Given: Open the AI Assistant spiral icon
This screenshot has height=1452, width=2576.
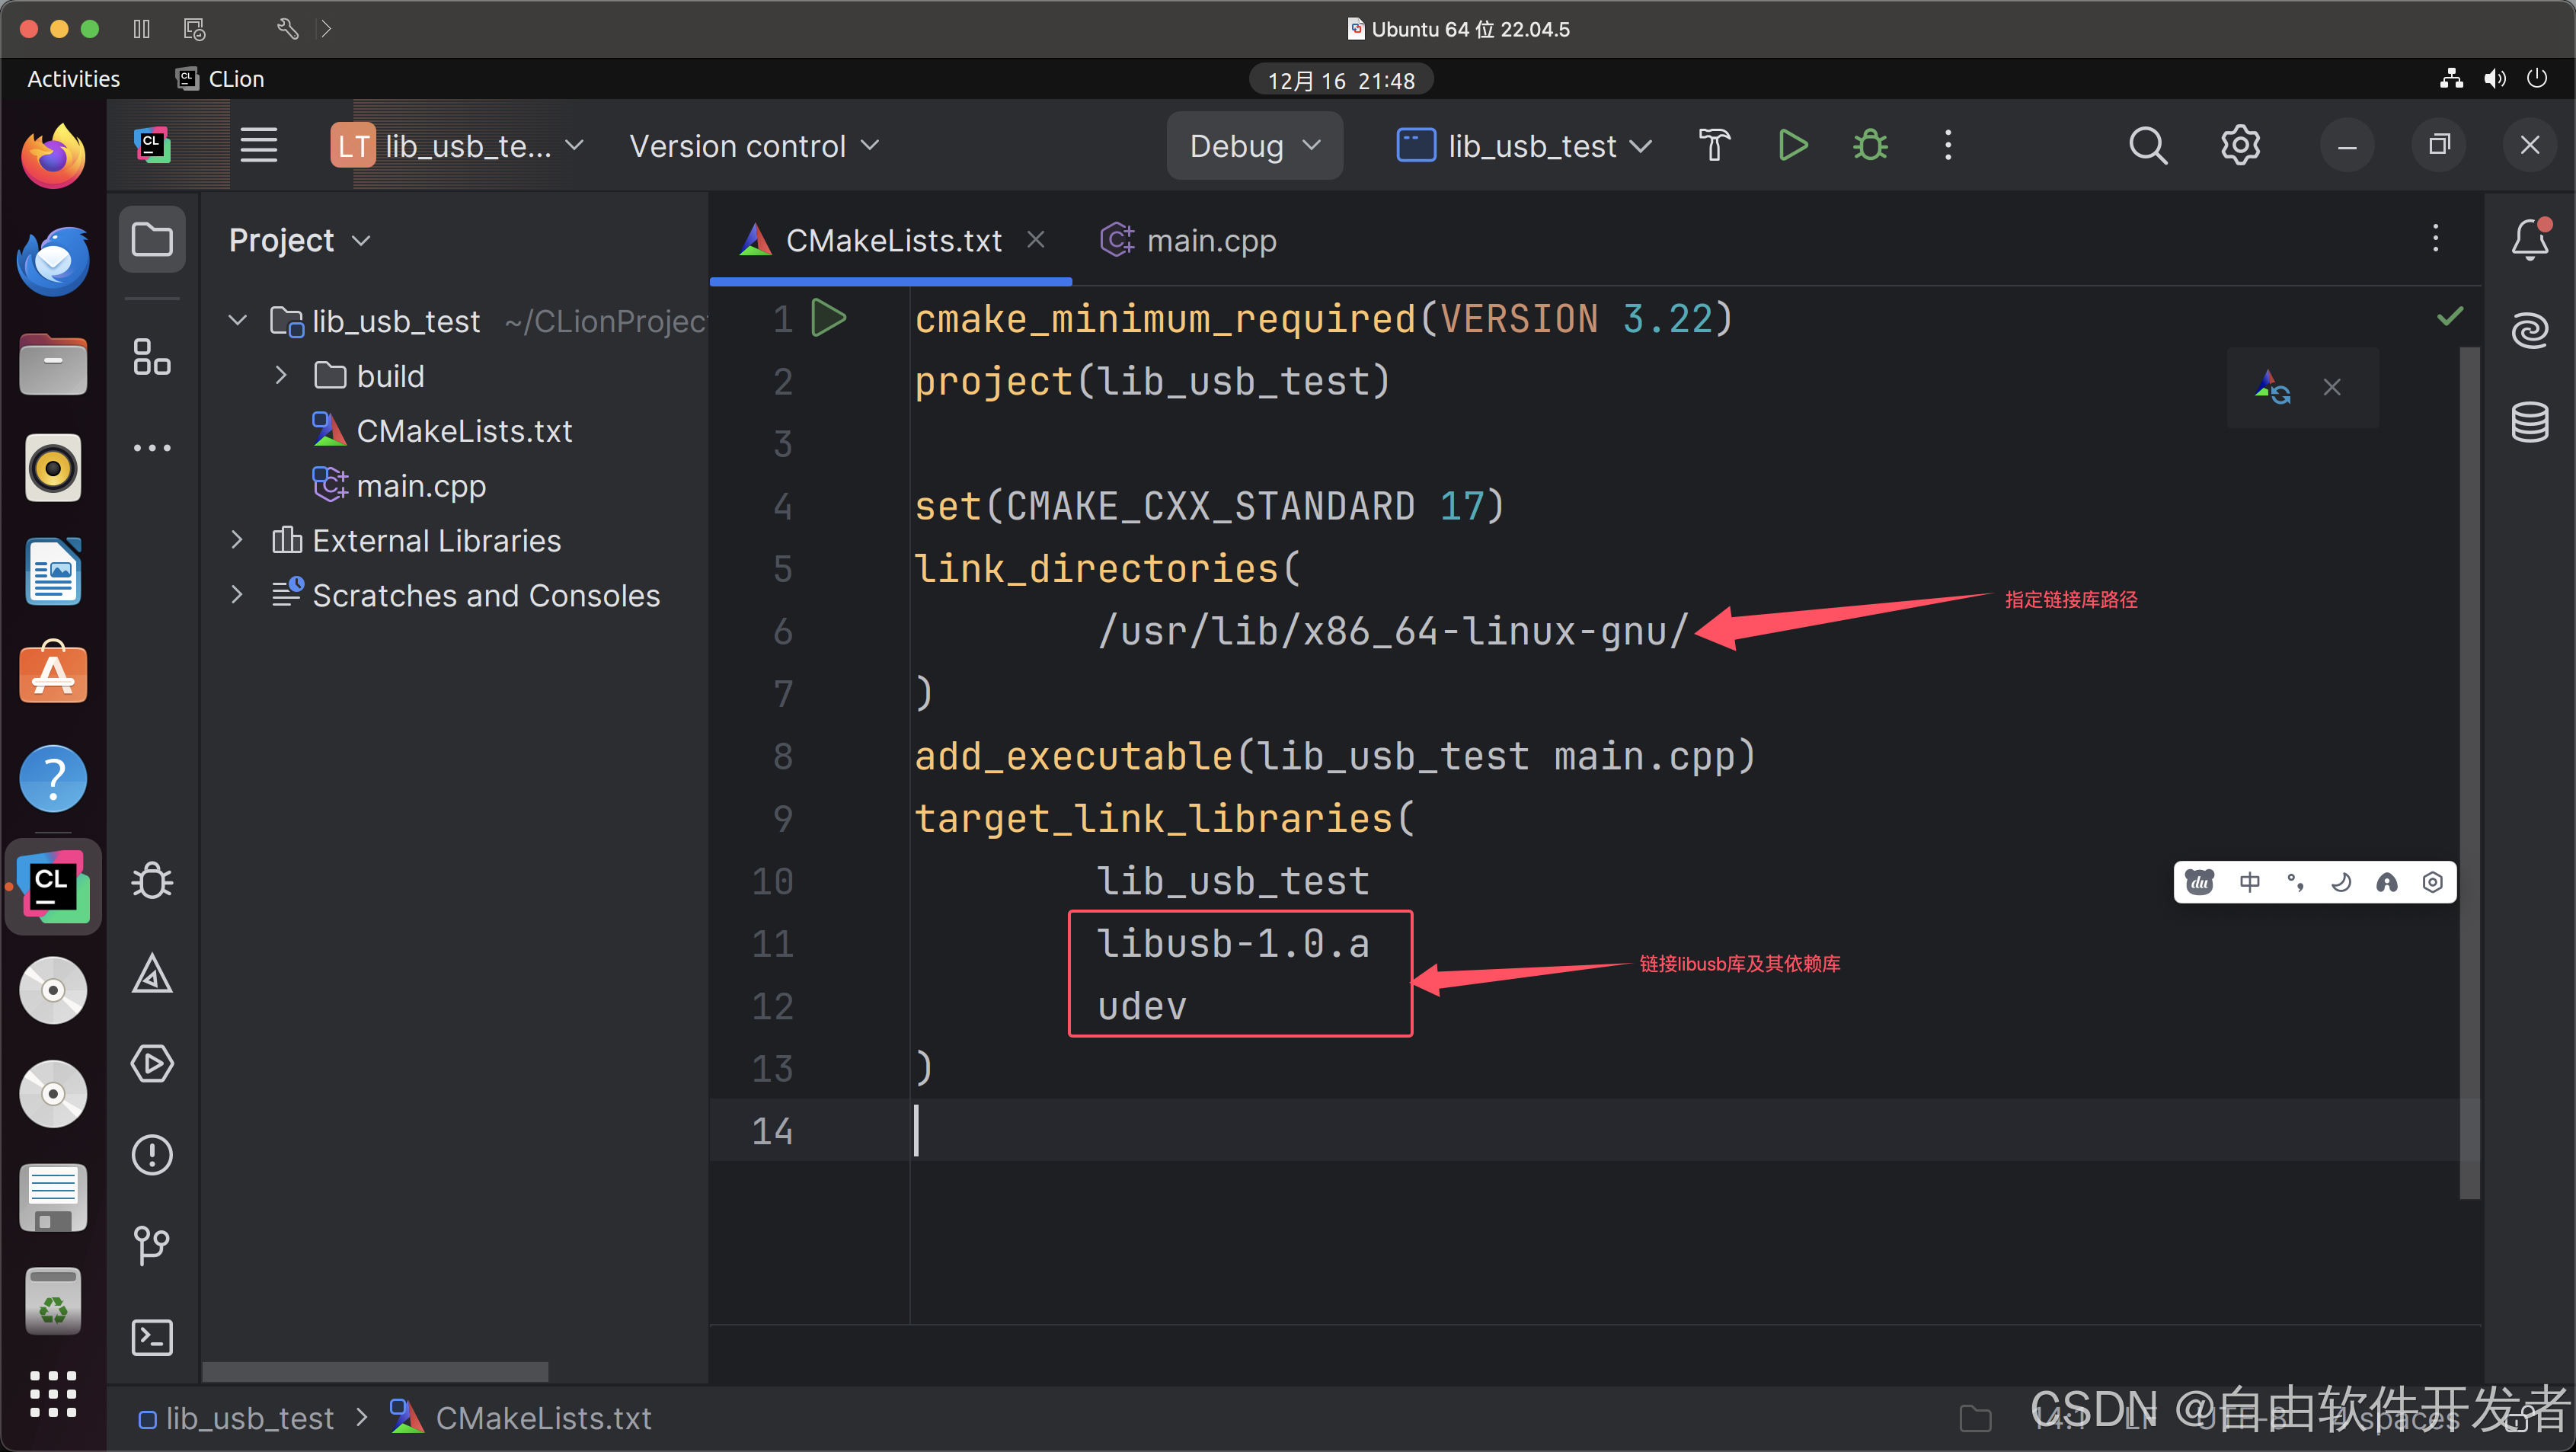Looking at the screenshot, I should click(2530, 330).
